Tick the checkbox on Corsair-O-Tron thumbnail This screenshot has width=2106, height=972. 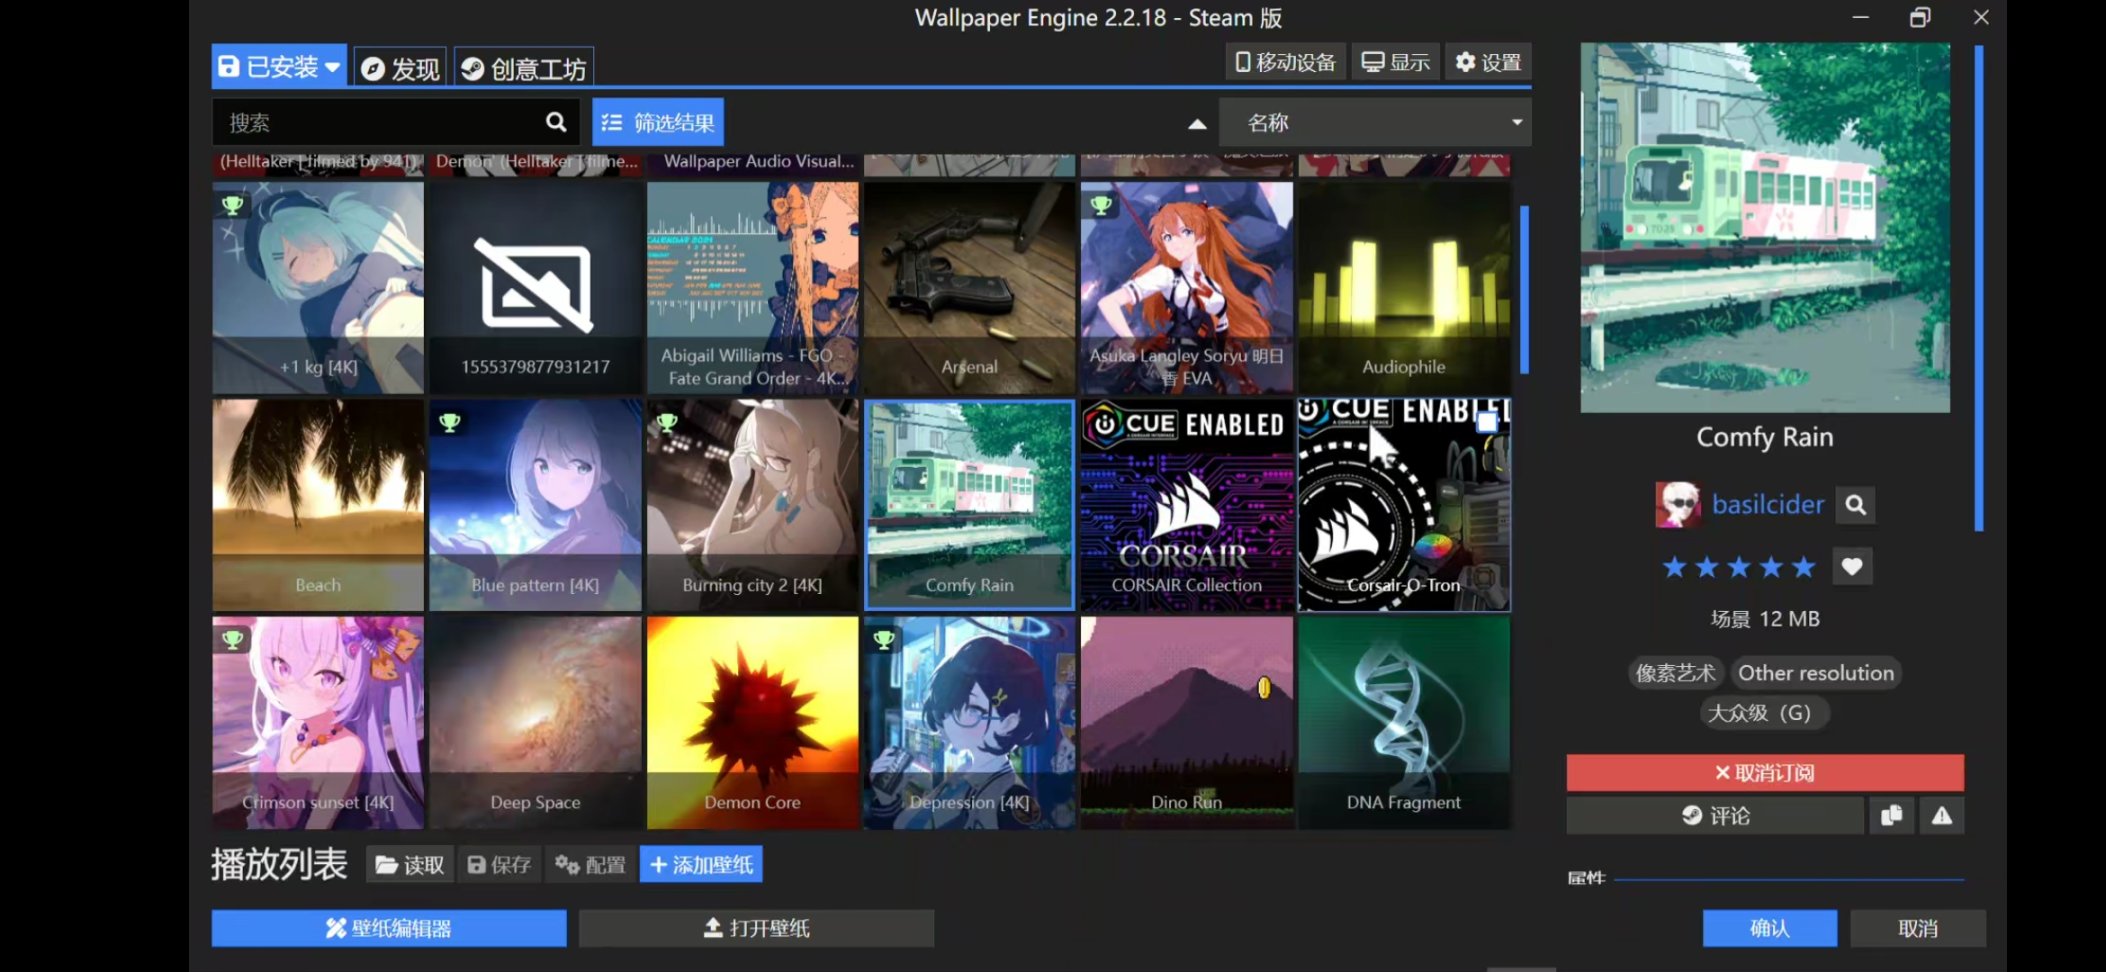coord(1487,422)
